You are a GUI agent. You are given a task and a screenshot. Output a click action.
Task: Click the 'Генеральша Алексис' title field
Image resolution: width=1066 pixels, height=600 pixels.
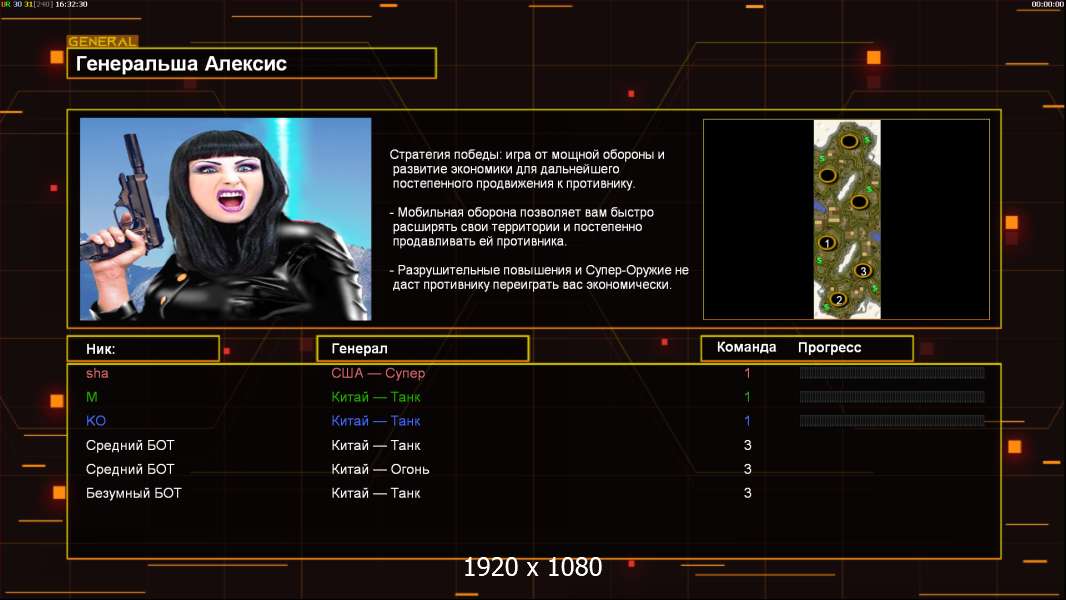click(x=252, y=63)
